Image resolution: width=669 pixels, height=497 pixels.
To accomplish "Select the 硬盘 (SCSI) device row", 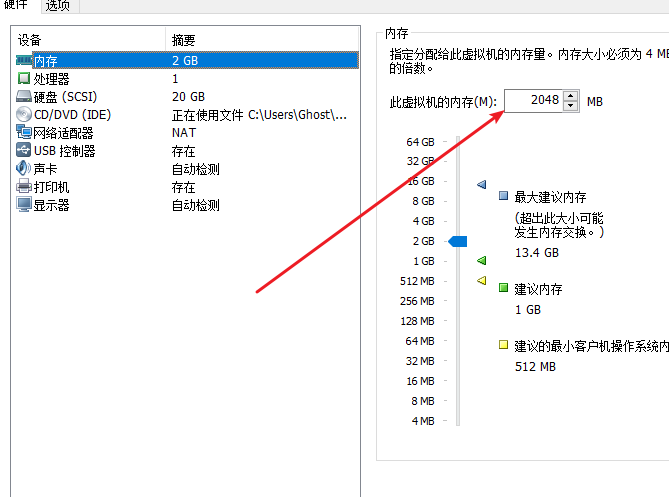I will pyautogui.click(x=187, y=96).
